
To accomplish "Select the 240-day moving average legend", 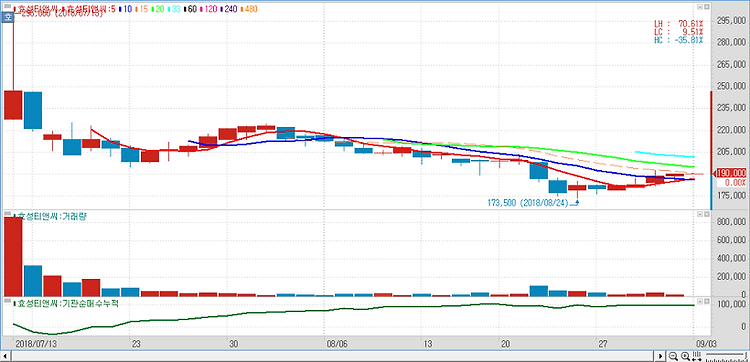I will point(230,9).
